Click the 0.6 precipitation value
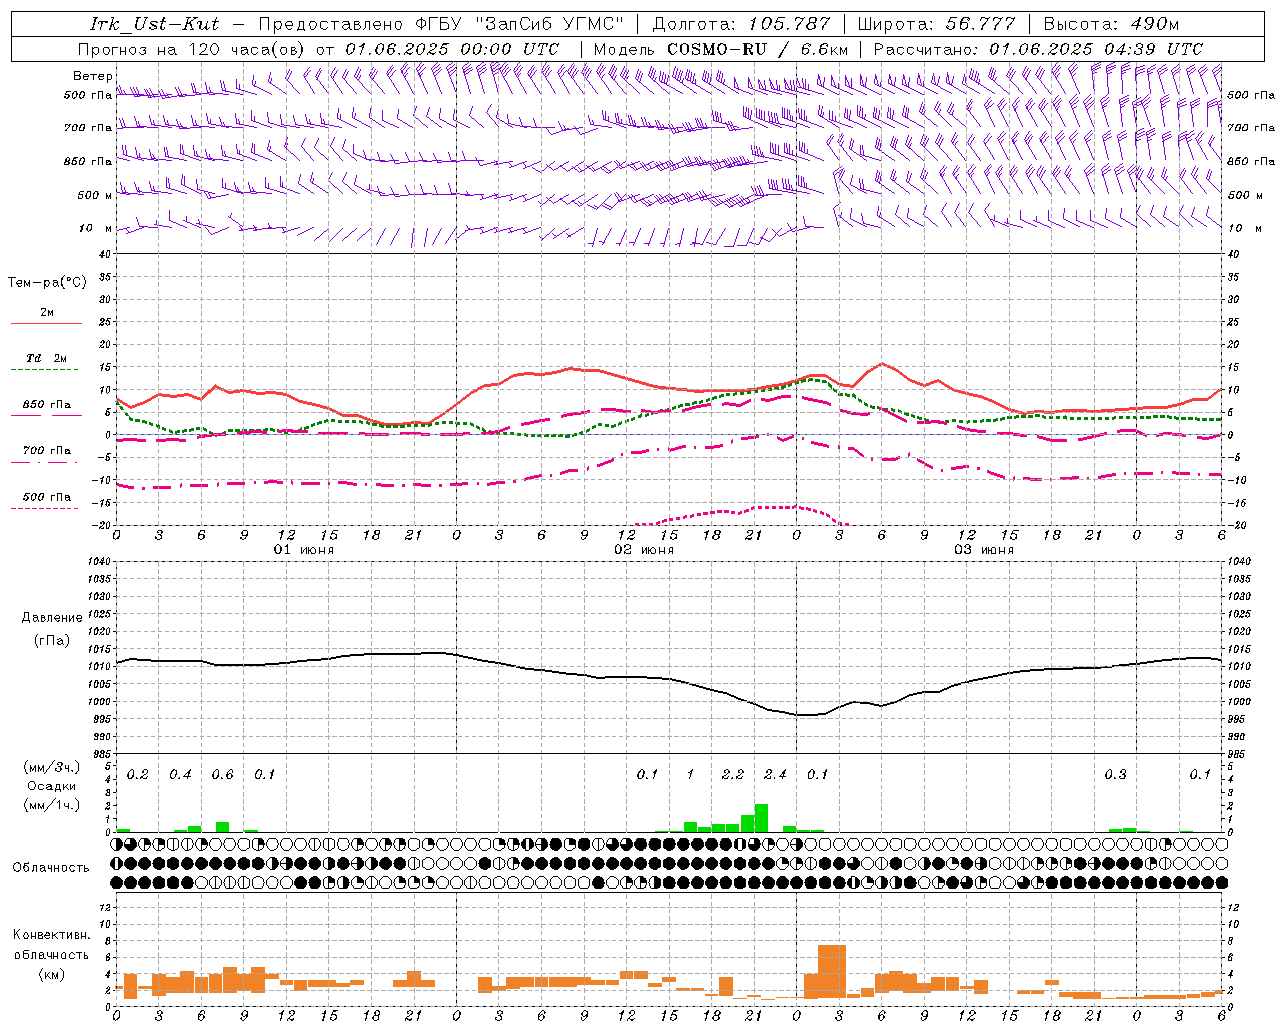This screenshot has height=1024, width=1280. 223,775
